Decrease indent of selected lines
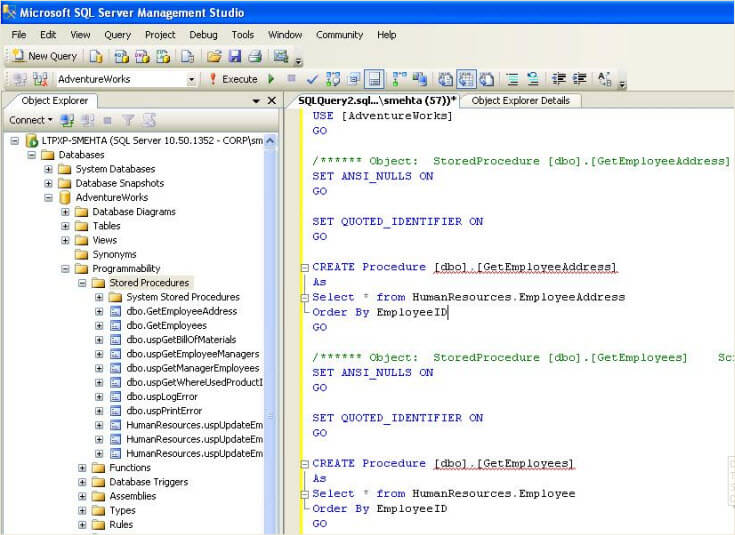The image size is (735, 535). pos(559,79)
